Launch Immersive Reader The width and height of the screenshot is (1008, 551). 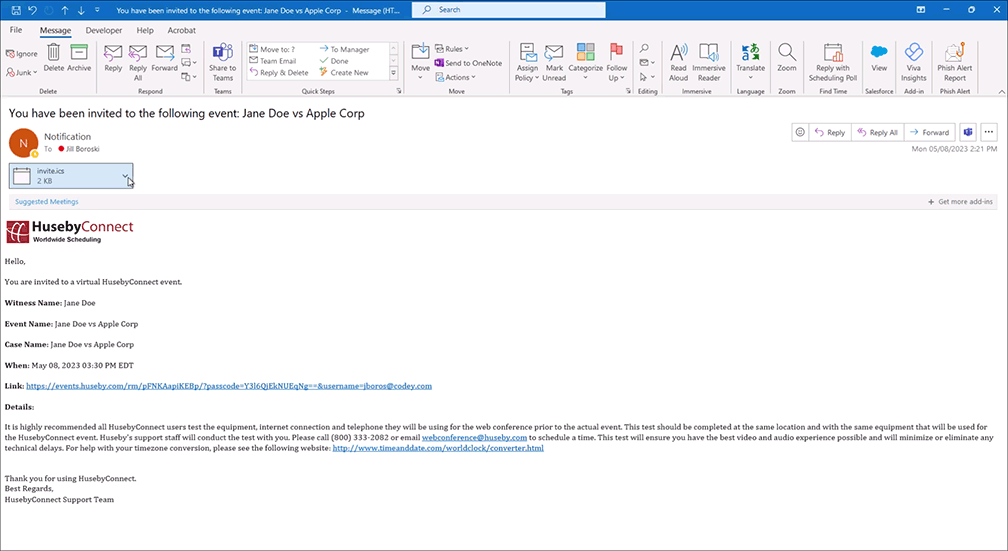(x=708, y=62)
